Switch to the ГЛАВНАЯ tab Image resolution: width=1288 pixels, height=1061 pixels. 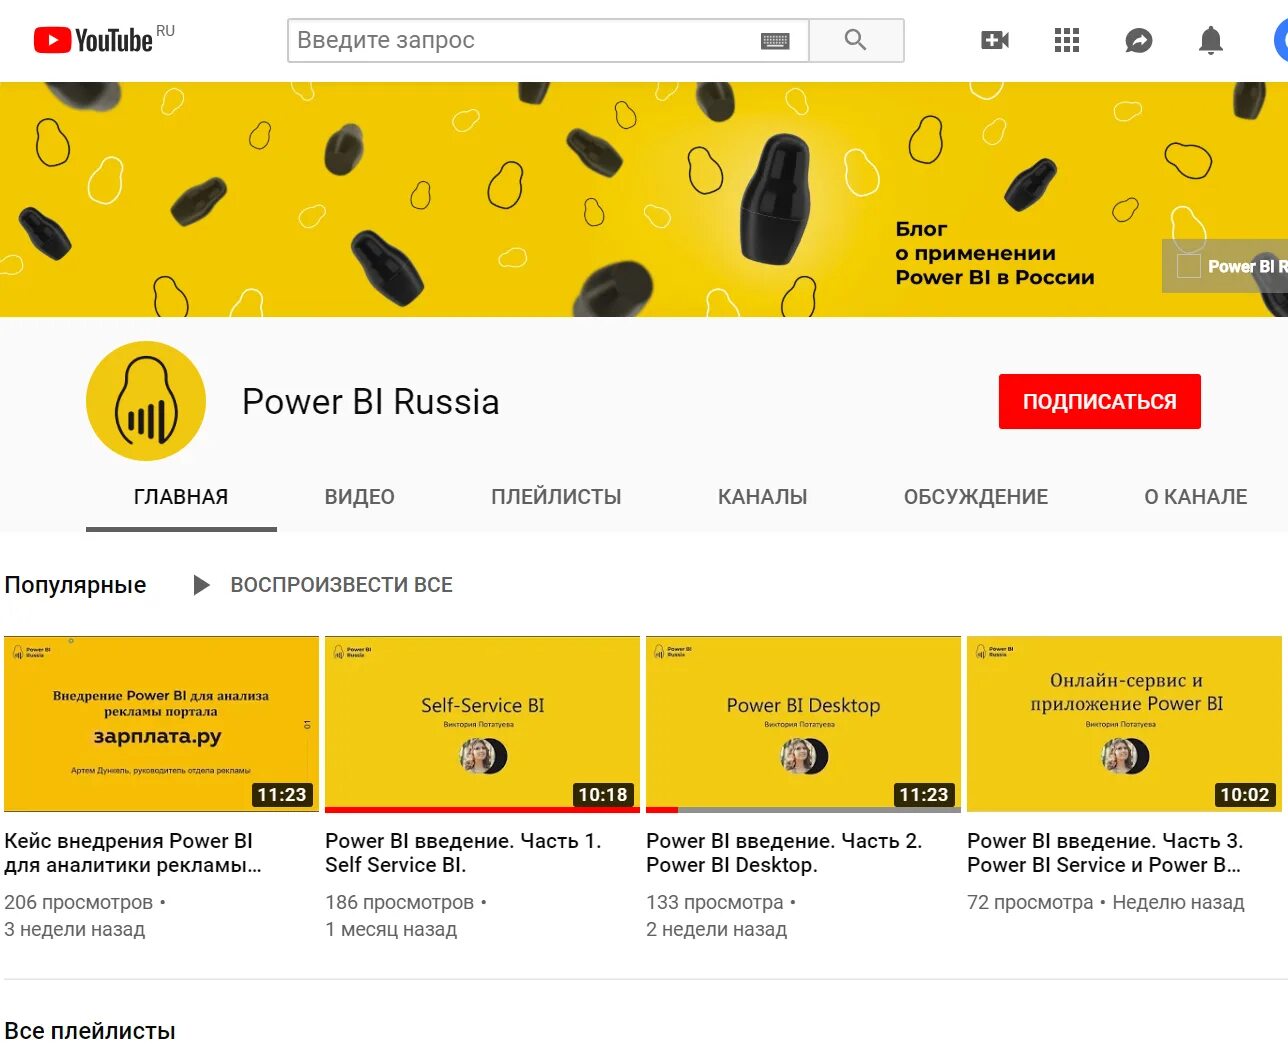tap(181, 497)
